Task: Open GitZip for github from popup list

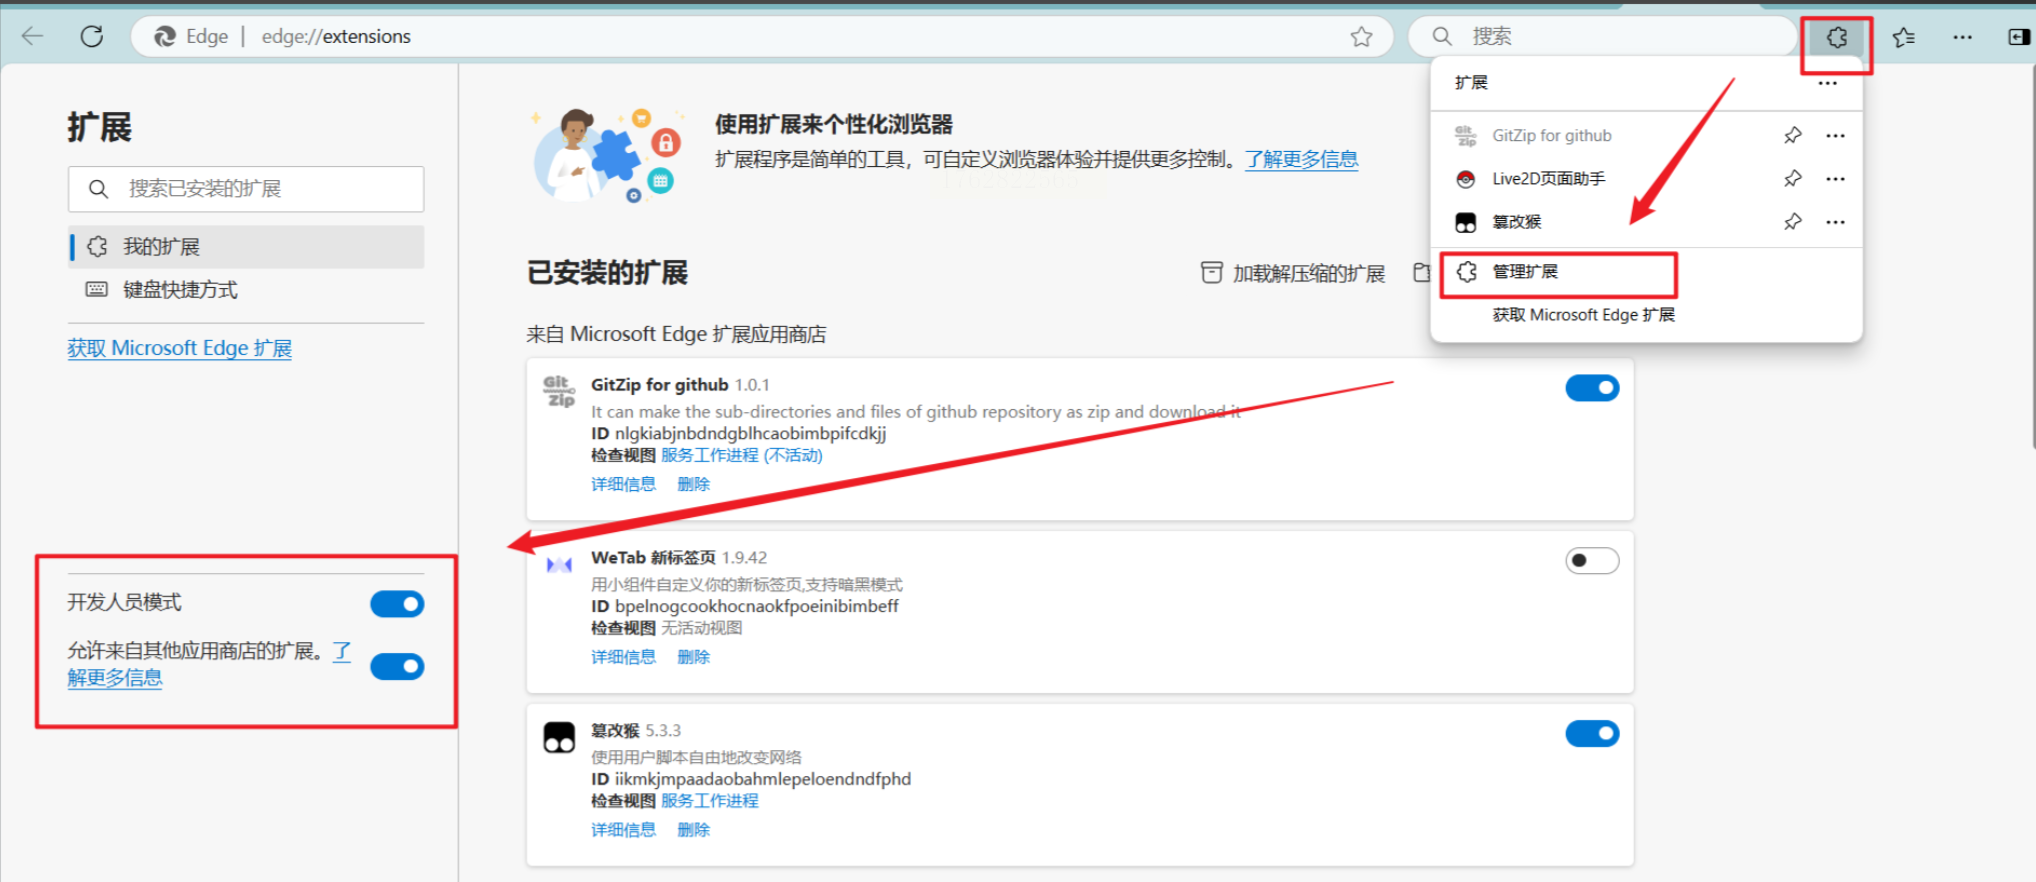Action: pos(1552,136)
